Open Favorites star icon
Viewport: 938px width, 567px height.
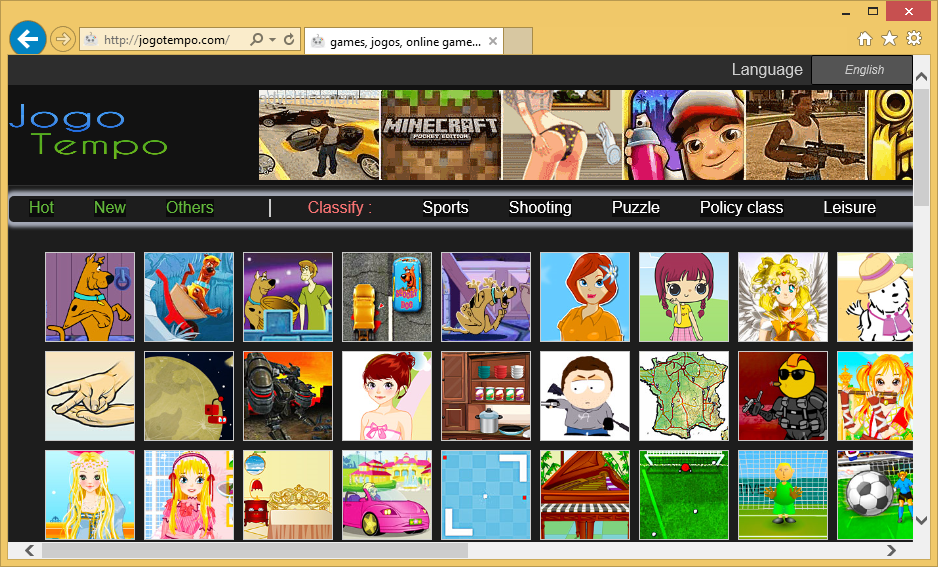pos(889,38)
